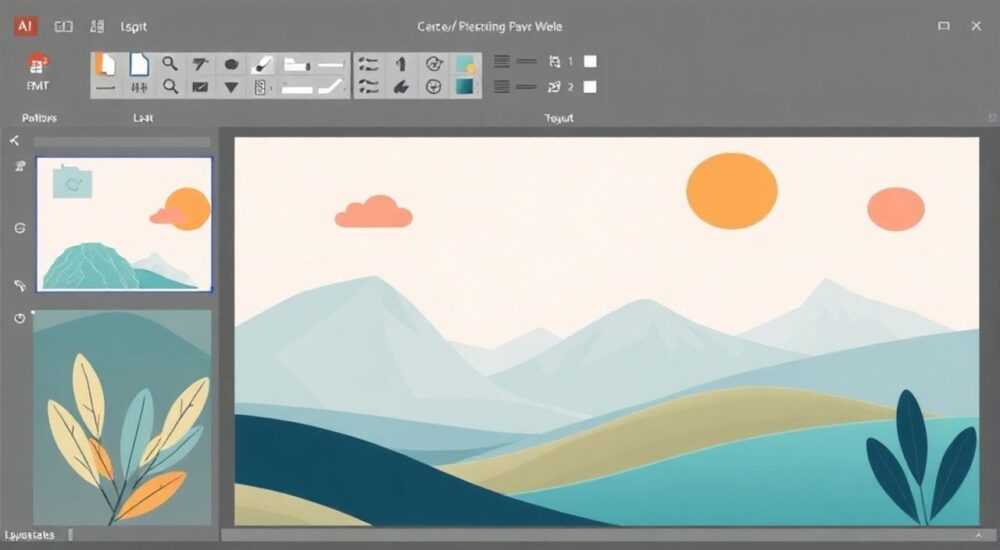The height and width of the screenshot is (550, 1000).
Task: Click the clock icon in left sidebar
Action: coord(20,318)
